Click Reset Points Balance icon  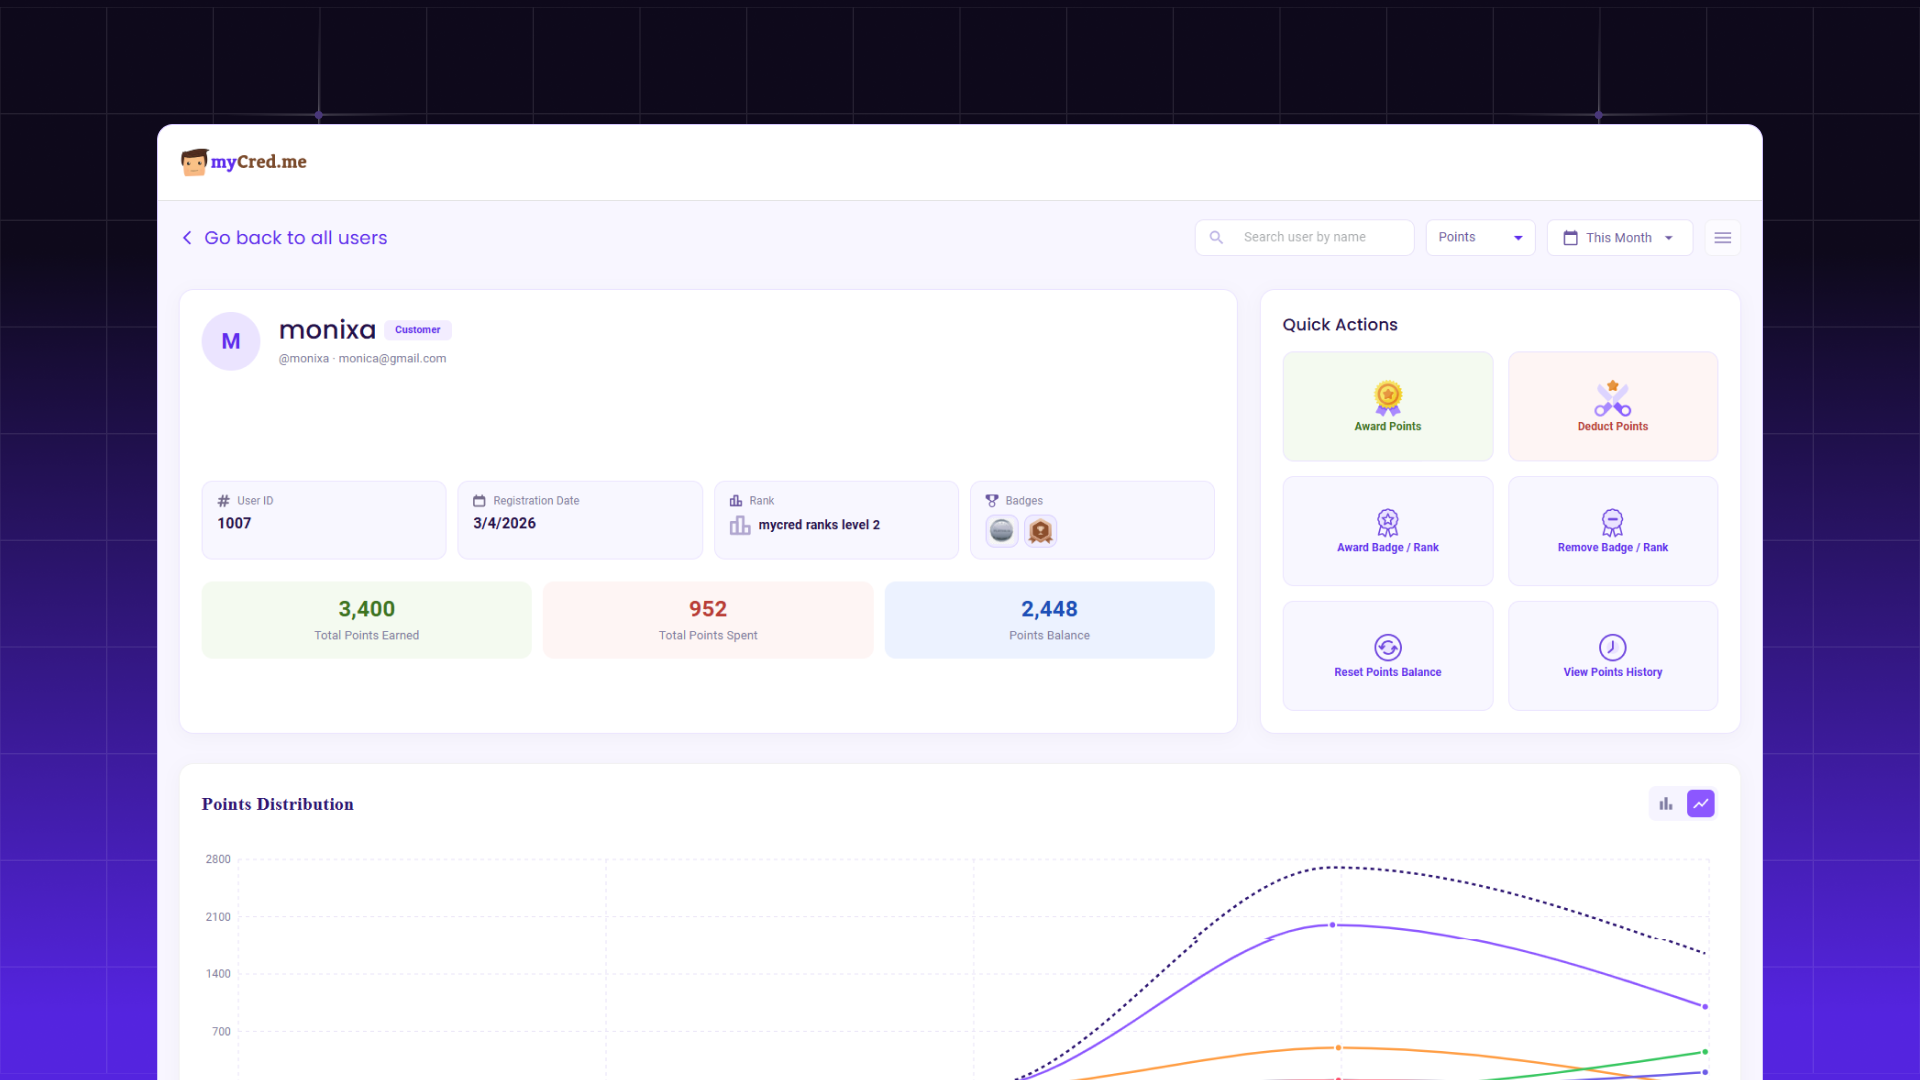tap(1387, 647)
